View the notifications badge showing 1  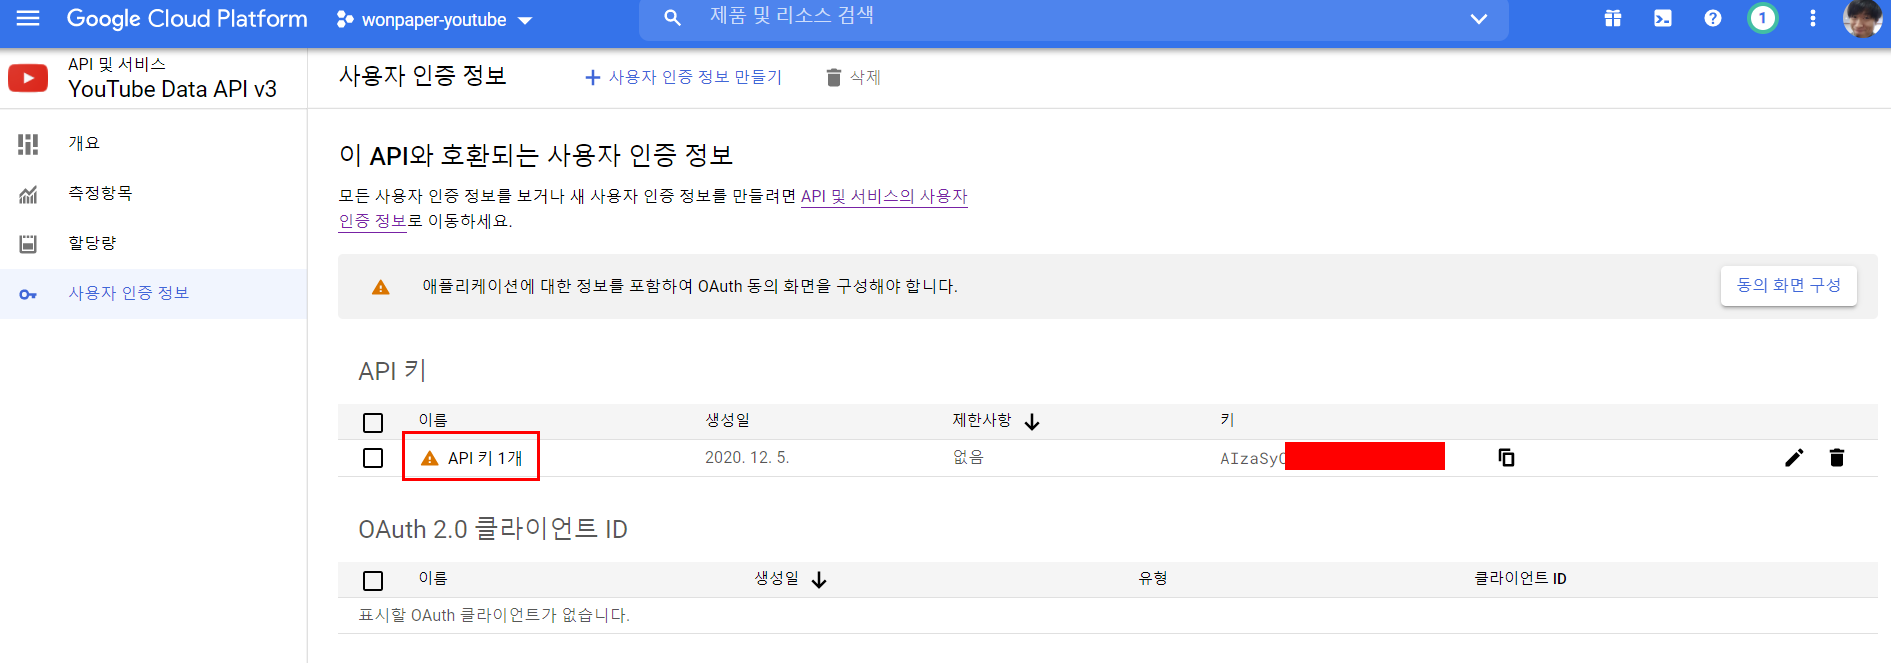[x=1763, y=18]
